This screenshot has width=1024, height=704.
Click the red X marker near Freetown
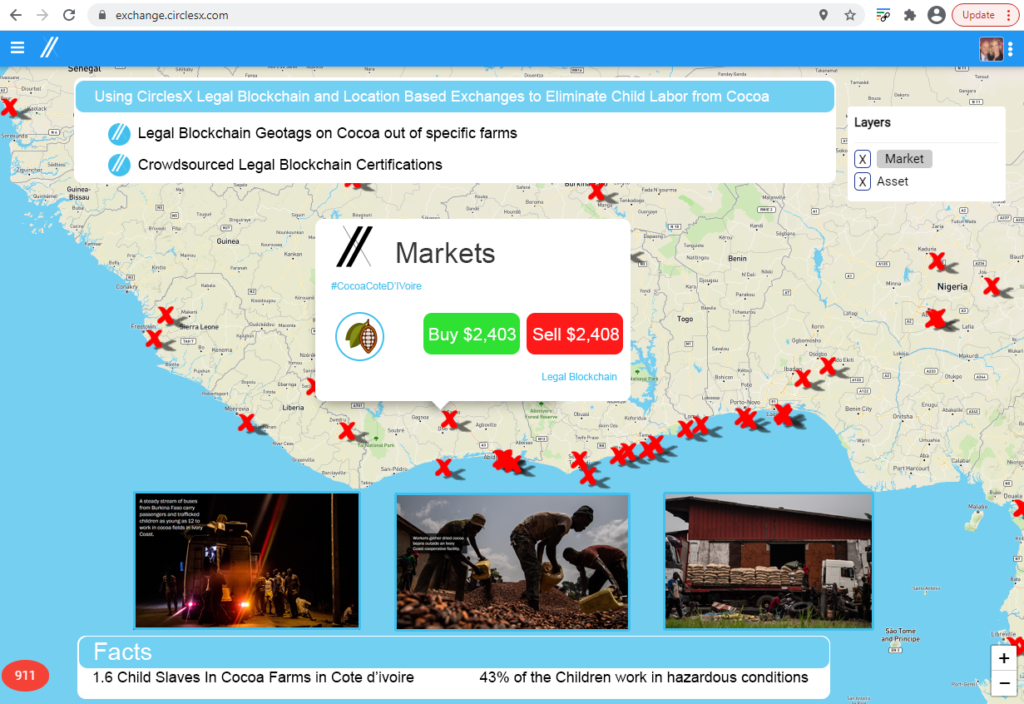tap(154, 338)
